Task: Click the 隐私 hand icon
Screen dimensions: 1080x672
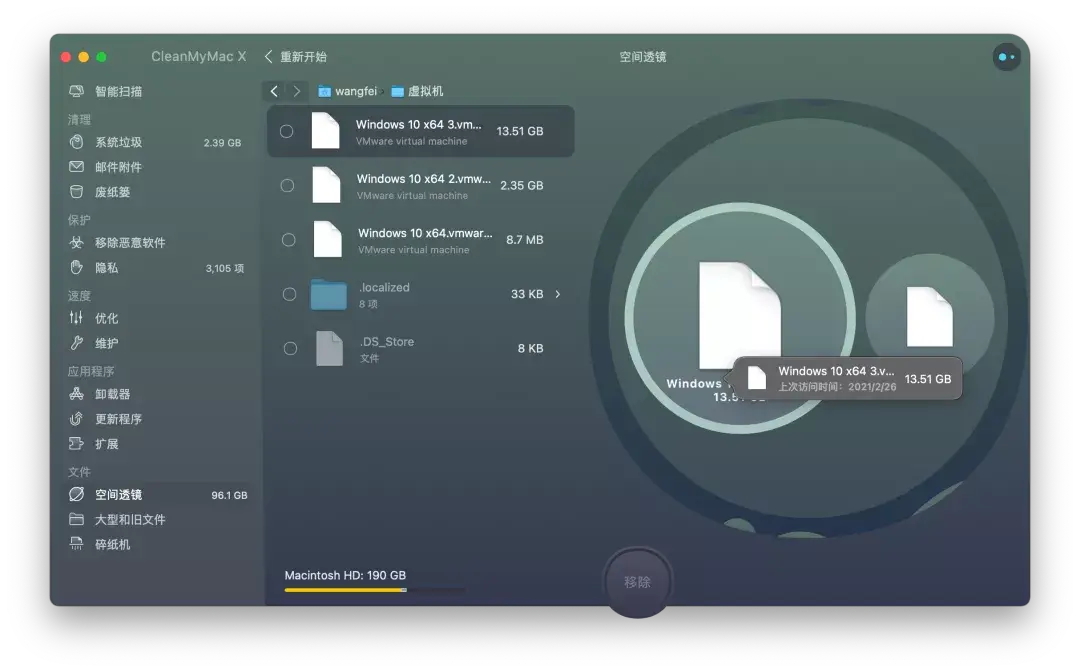Action: [76, 267]
